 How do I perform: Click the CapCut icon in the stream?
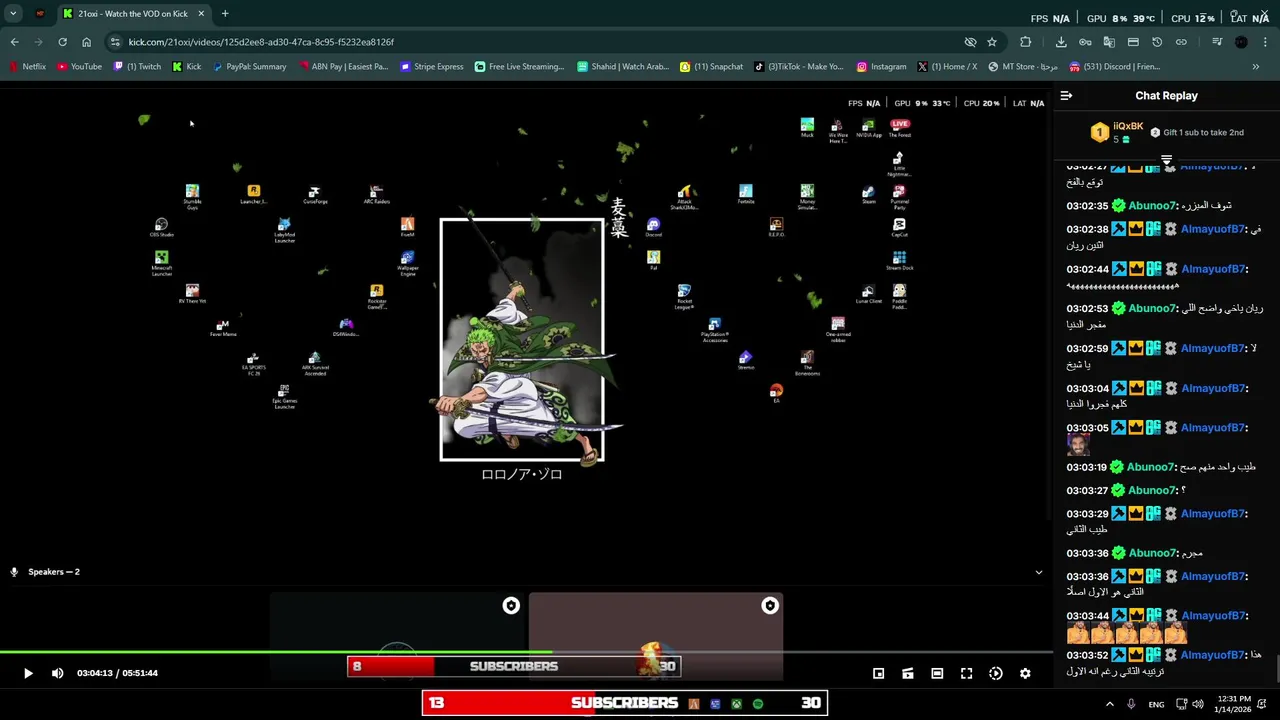point(899,229)
